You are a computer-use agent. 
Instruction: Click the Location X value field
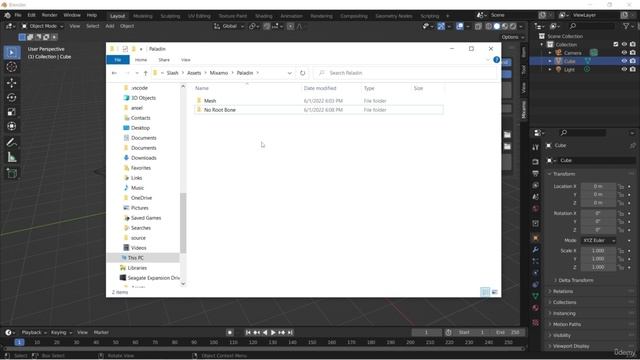598,187
